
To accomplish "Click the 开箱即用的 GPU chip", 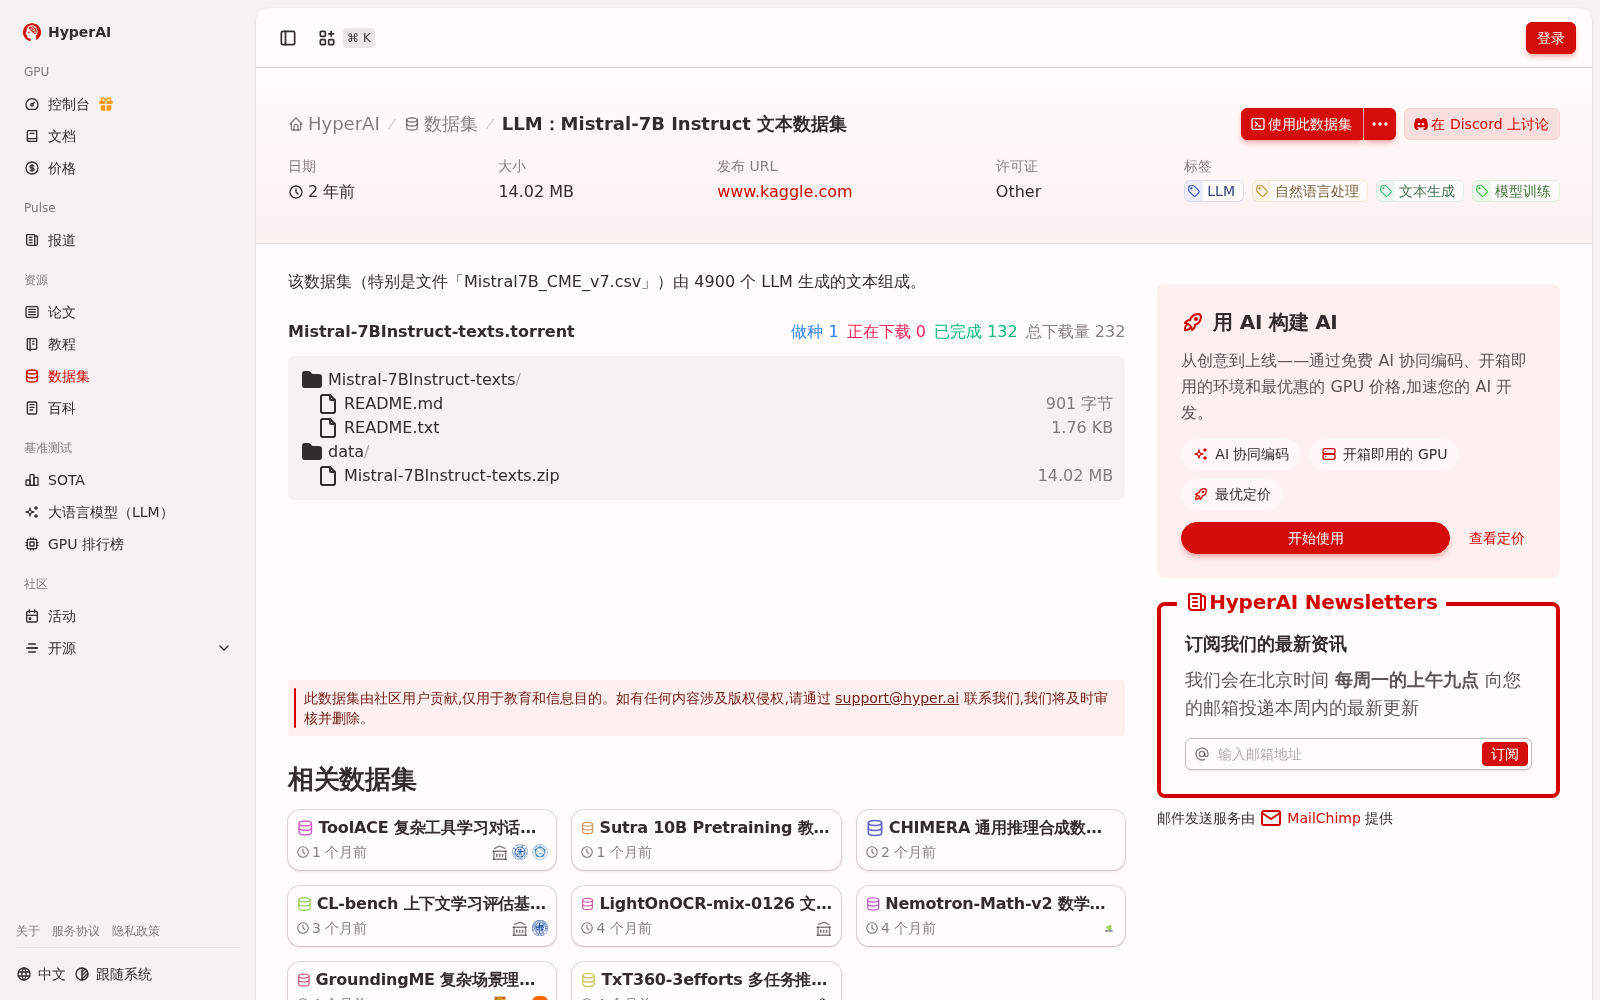I will 1384,454.
